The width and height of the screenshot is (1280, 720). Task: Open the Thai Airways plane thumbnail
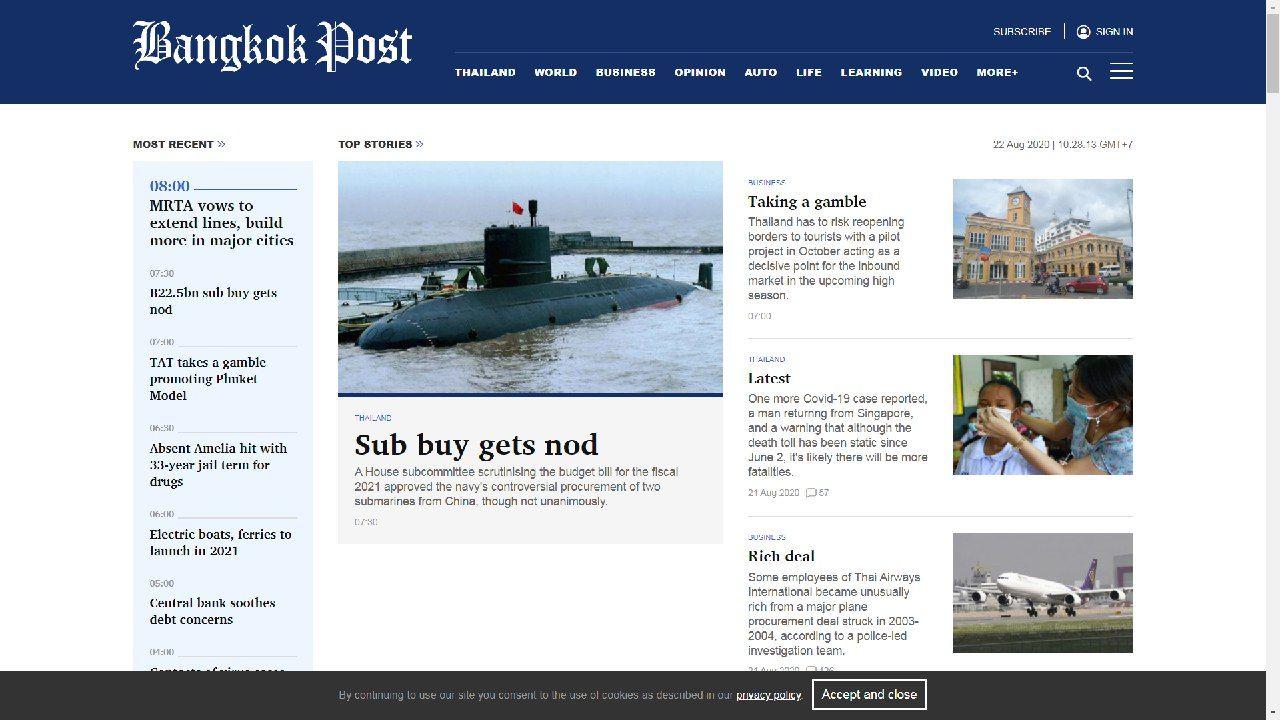tap(1042, 592)
